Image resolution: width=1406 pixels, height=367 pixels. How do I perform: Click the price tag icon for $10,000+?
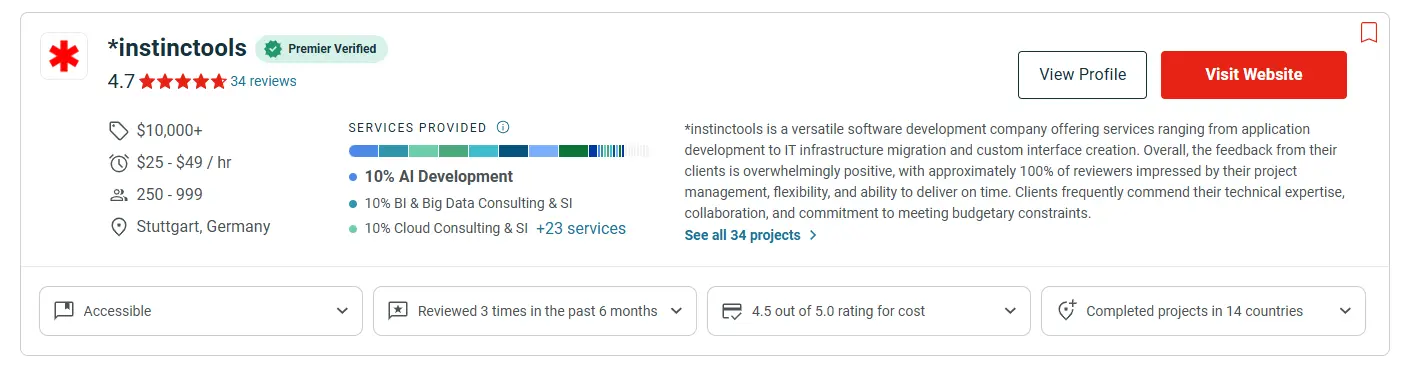click(x=118, y=131)
